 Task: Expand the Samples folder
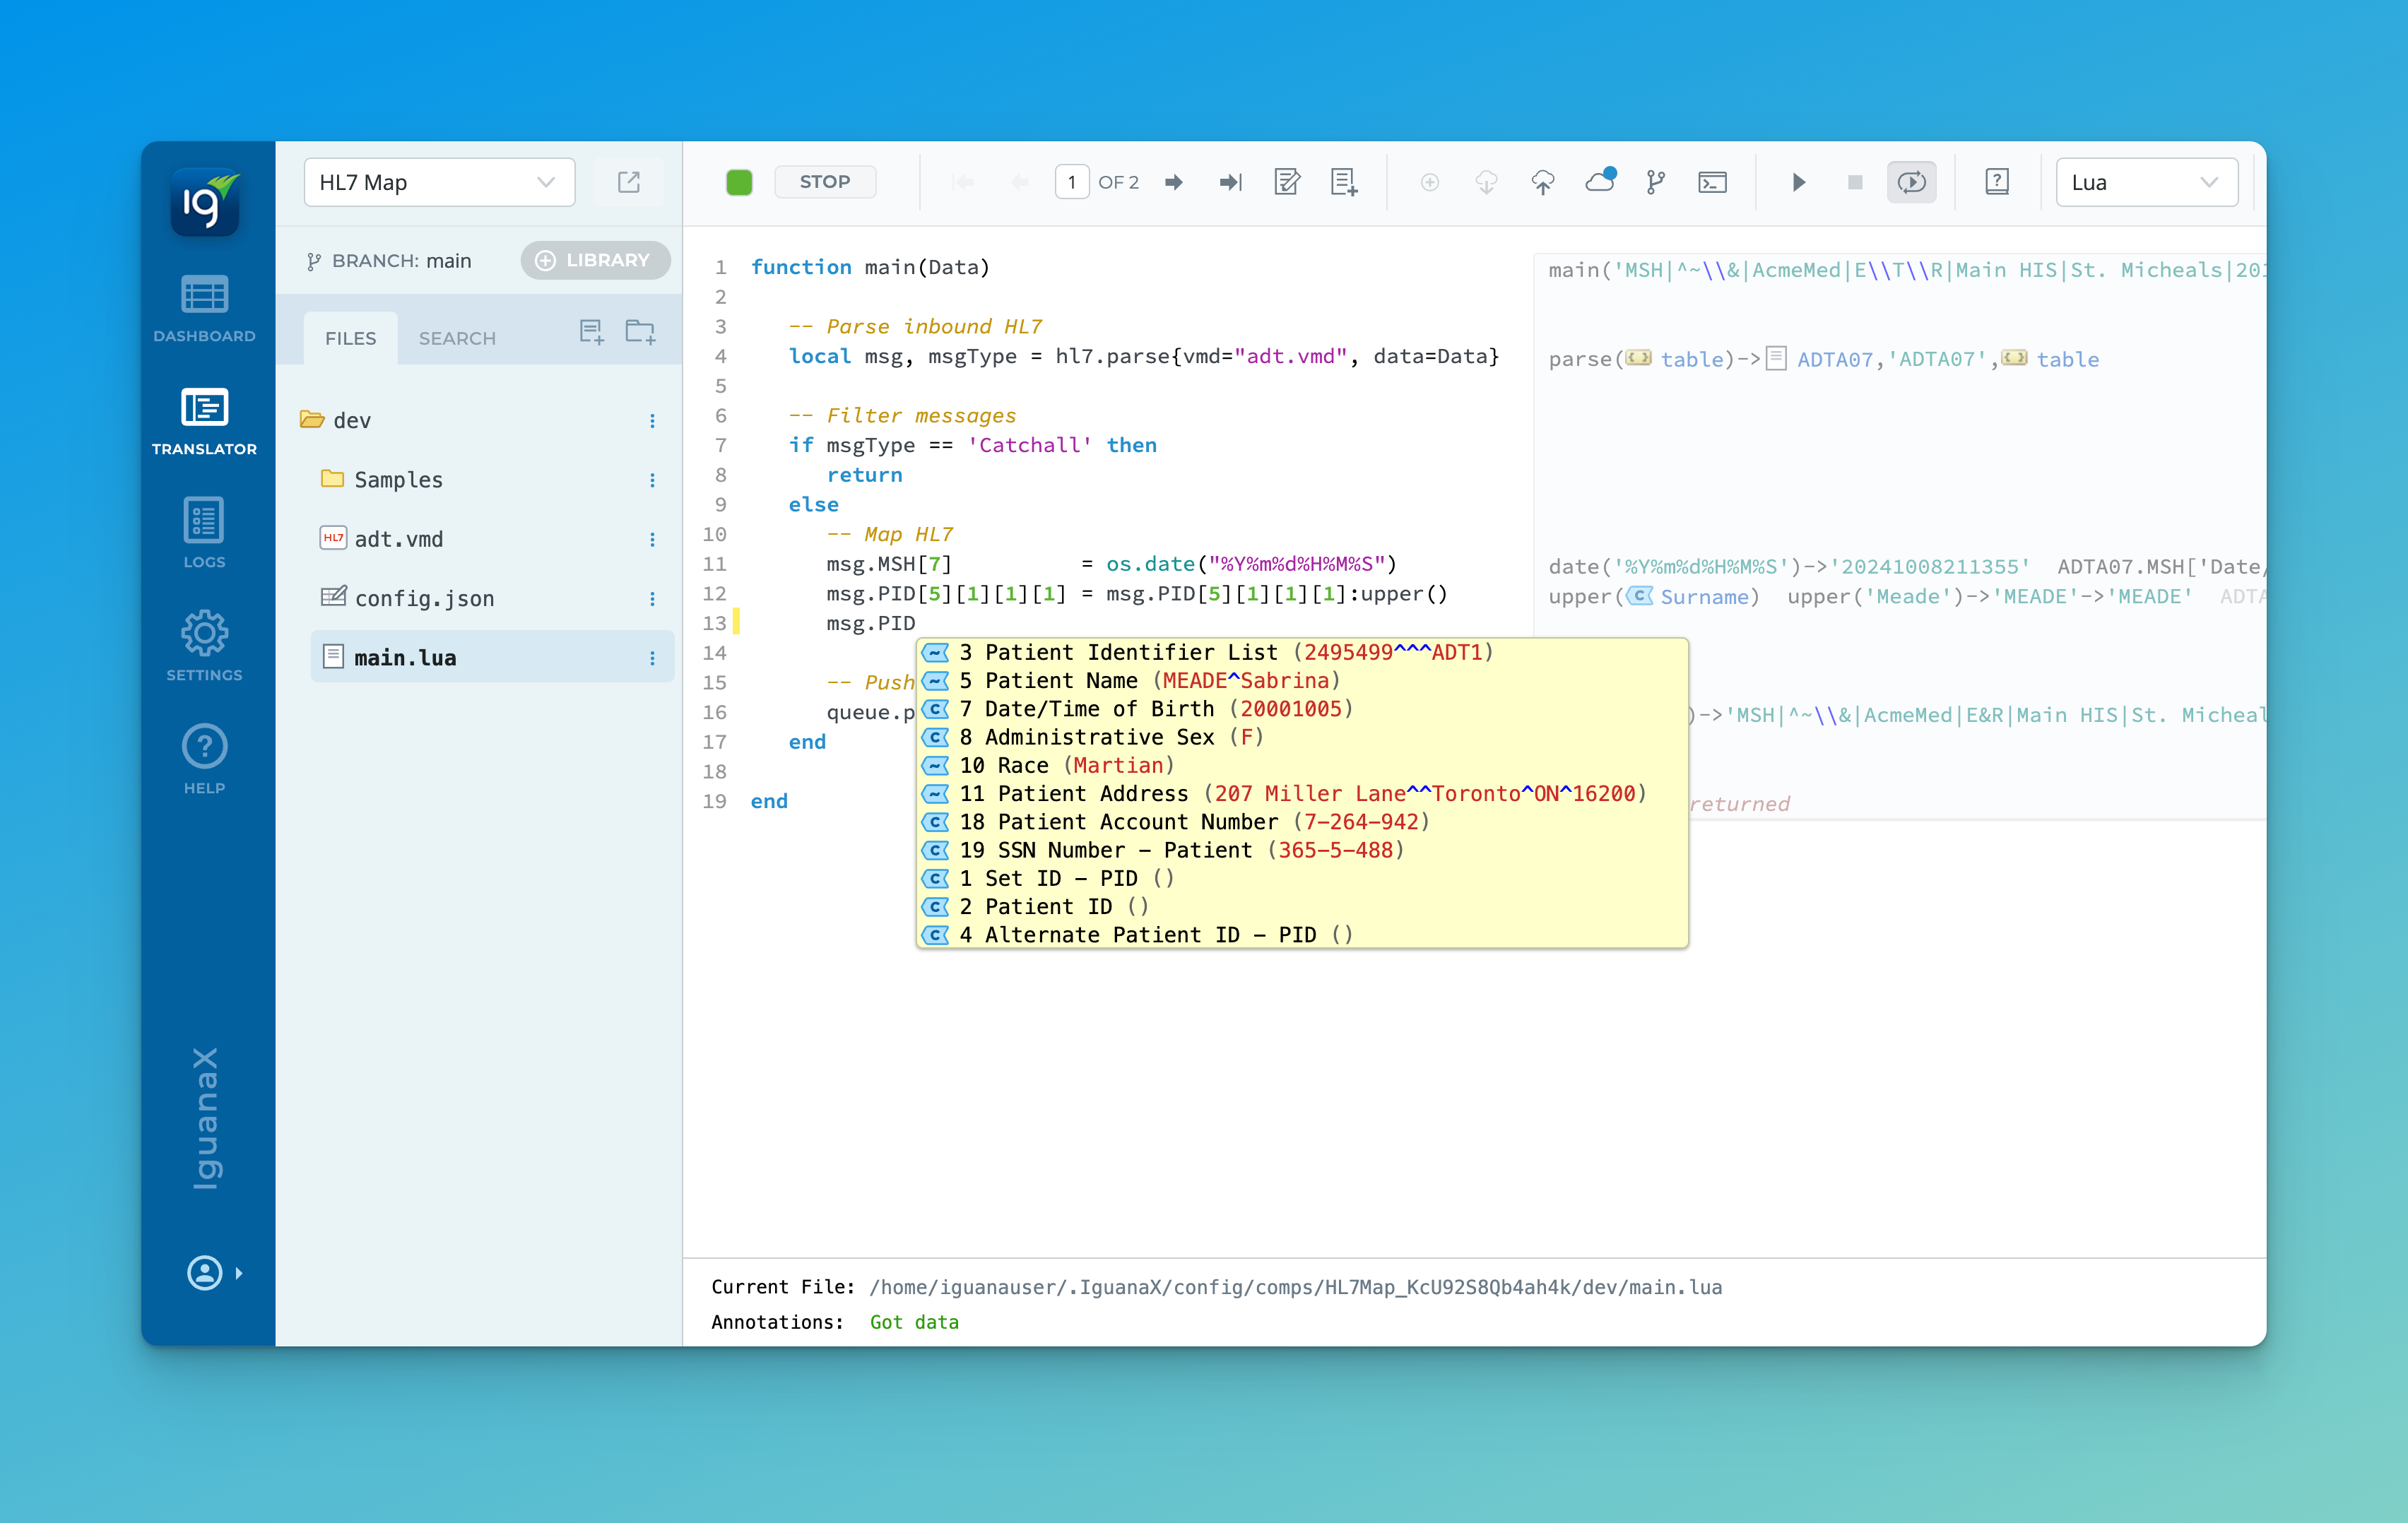(x=382, y=479)
